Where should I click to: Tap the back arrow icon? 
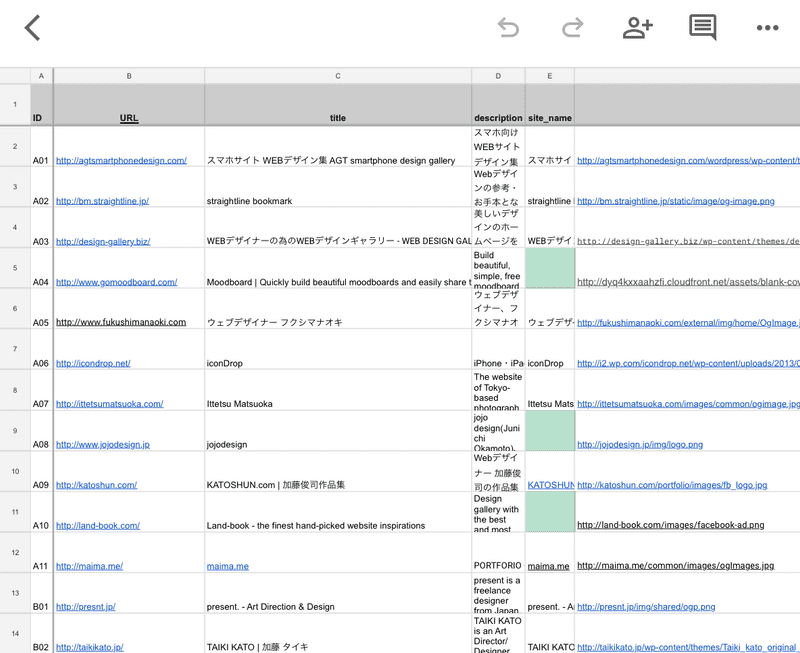coord(33,28)
